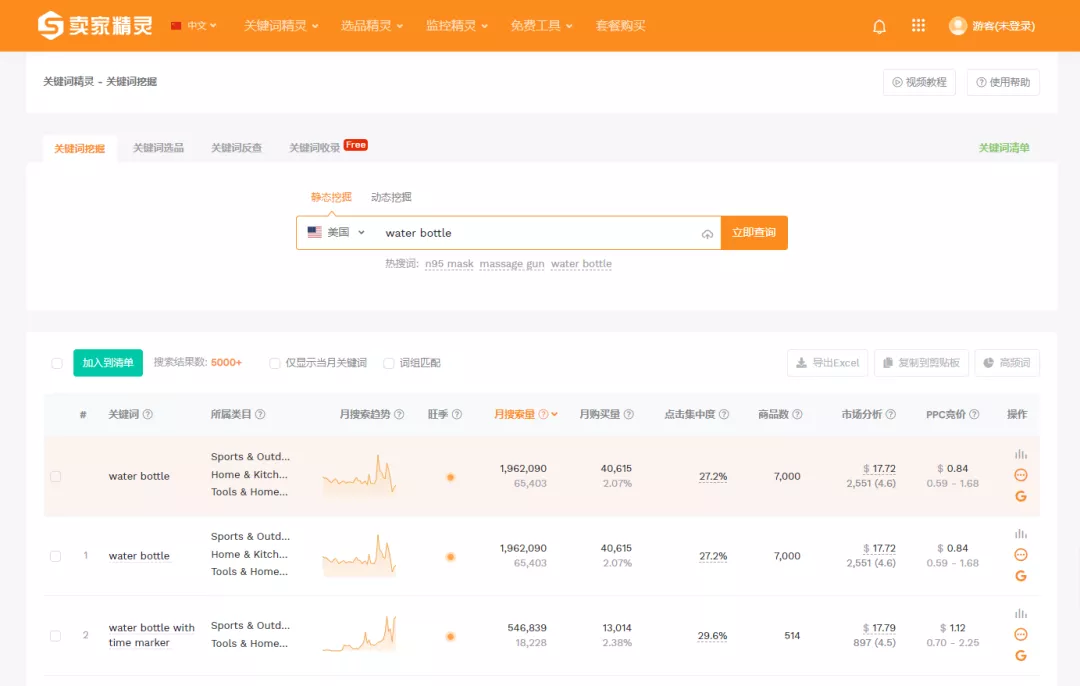Viewport: 1080px width, 686px height.
Task: Click the Google icon in first row
Action: (1020, 496)
